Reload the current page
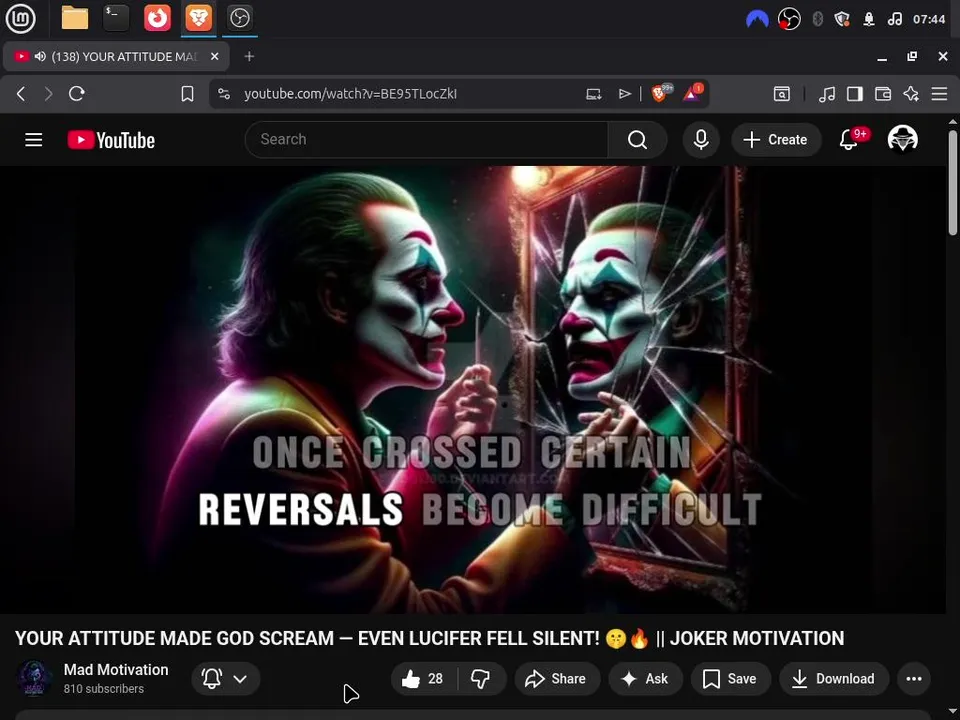The image size is (960, 720). (77, 94)
